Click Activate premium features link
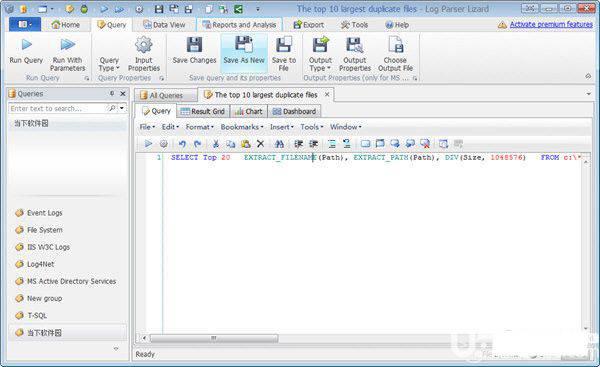600x367 pixels. [551, 24]
